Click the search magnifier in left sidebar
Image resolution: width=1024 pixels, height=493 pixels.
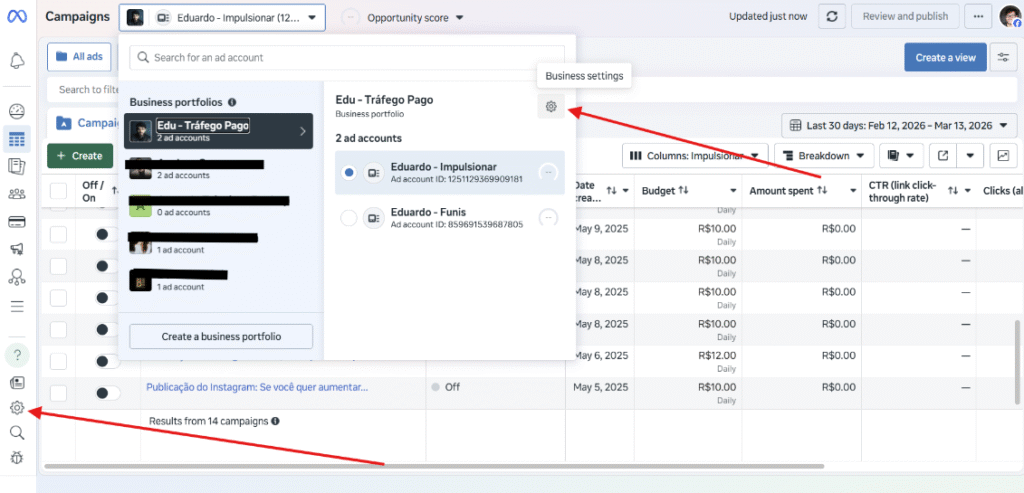pyautogui.click(x=17, y=432)
